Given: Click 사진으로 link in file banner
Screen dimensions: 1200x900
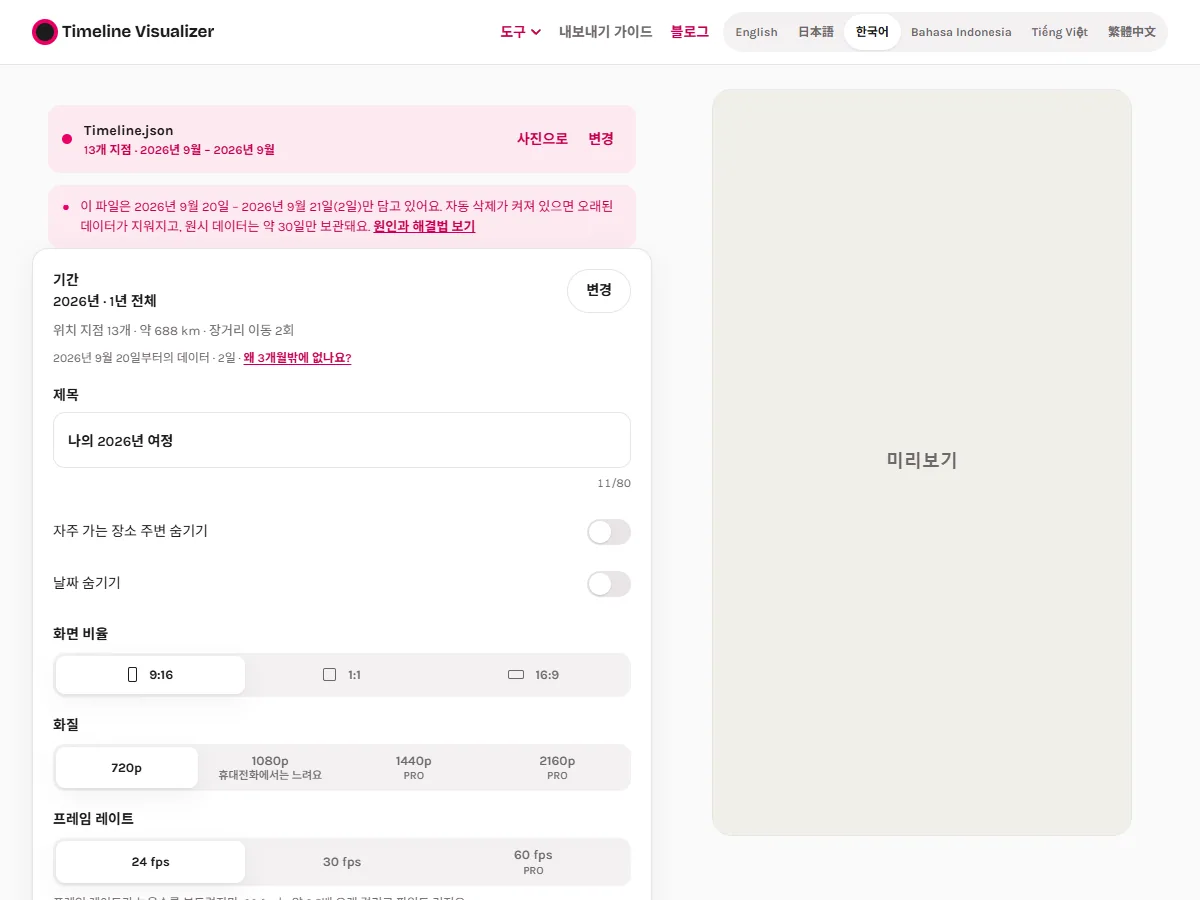Looking at the screenshot, I should click(542, 139).
